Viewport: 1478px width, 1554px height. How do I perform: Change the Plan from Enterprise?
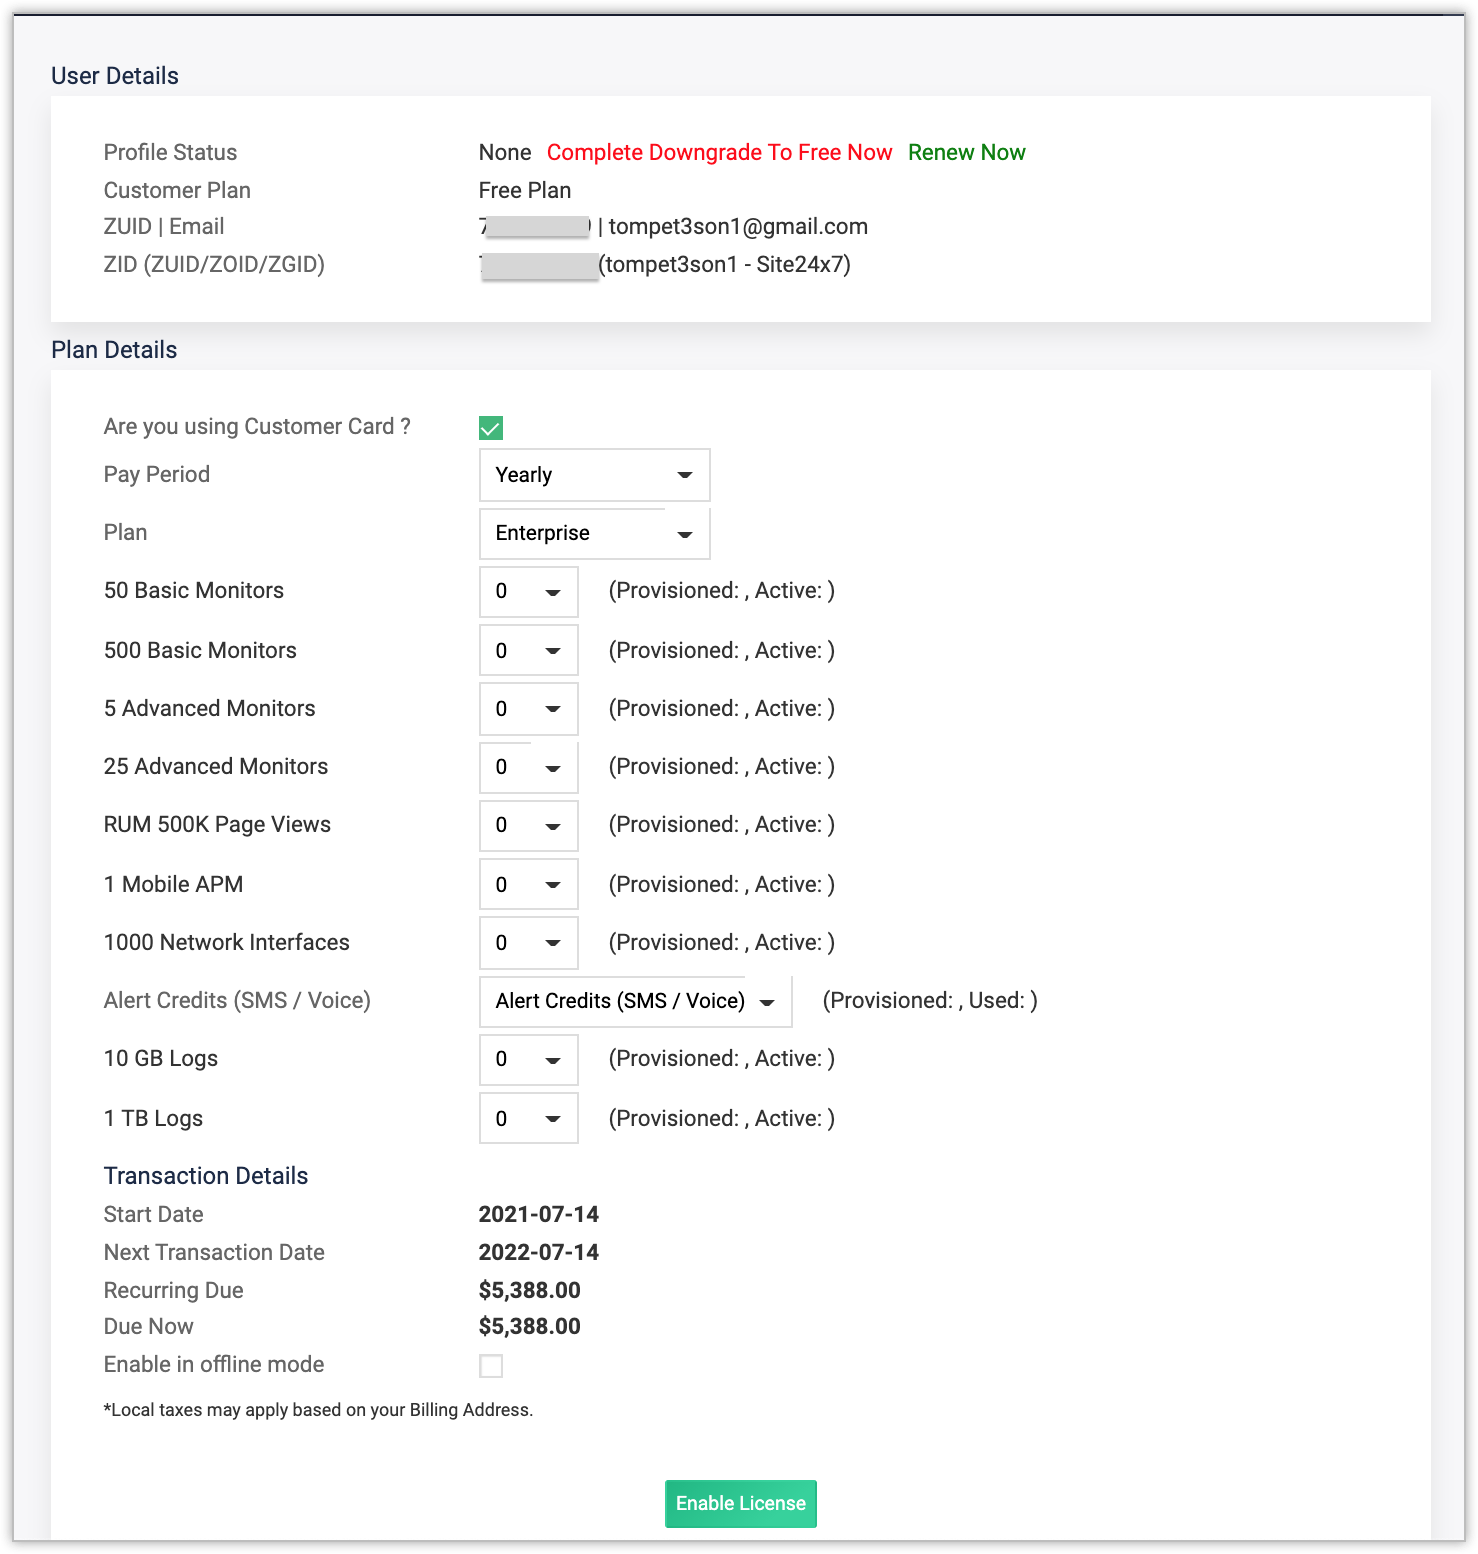[593, 533]
